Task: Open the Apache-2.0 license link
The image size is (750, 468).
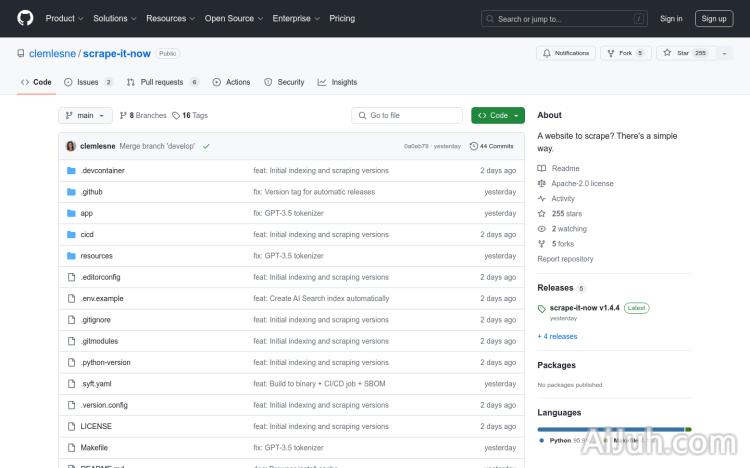Action: point(582,184)
